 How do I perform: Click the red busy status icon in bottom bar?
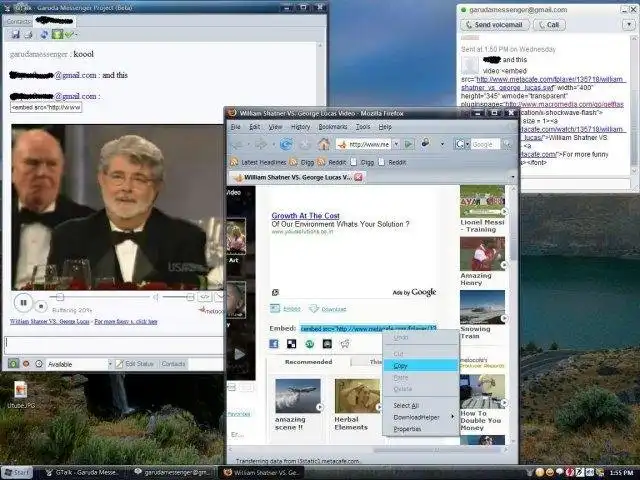(26, 363)
